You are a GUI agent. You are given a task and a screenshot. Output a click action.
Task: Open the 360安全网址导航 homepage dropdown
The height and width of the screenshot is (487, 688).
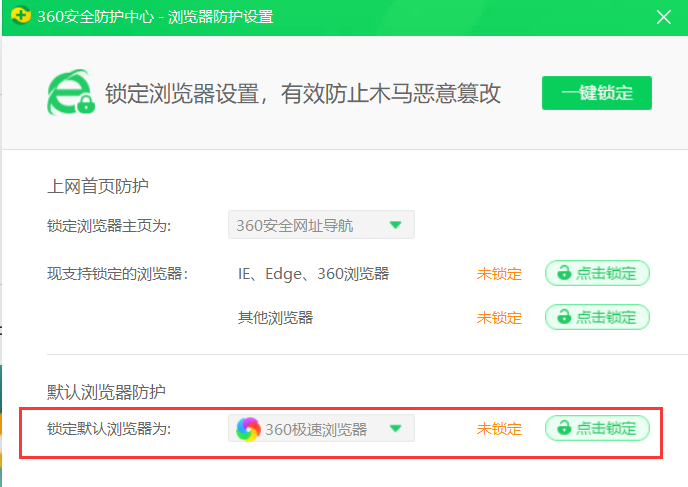click(321, 225)
